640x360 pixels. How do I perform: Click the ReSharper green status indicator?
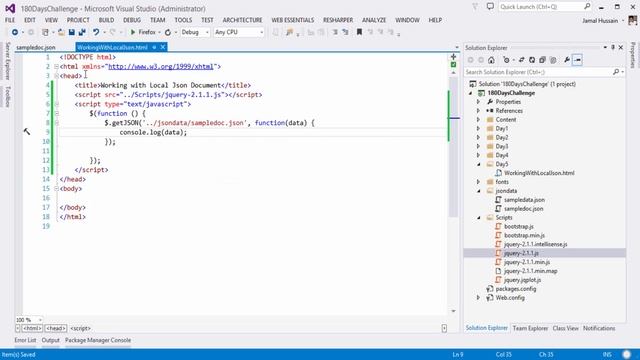(453, 65)
